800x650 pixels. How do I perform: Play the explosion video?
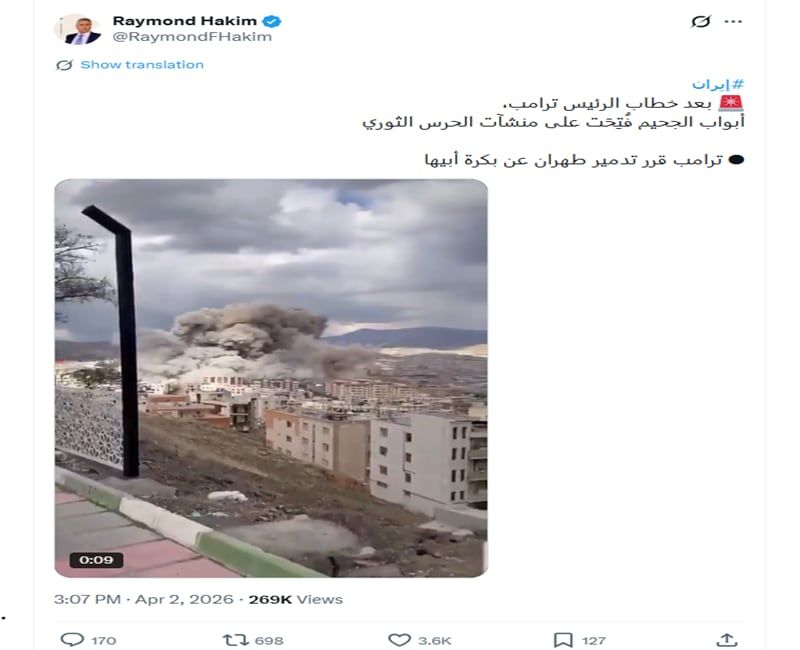click(x=271, y=378)
